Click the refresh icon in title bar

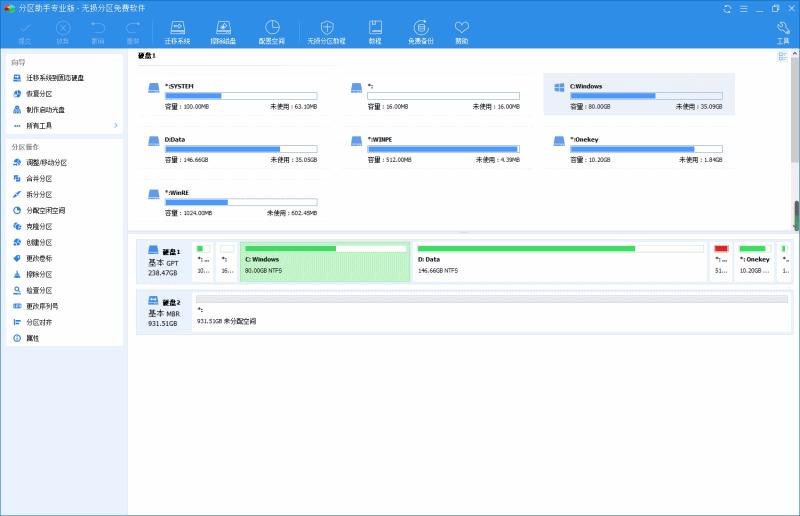point(728,9)
